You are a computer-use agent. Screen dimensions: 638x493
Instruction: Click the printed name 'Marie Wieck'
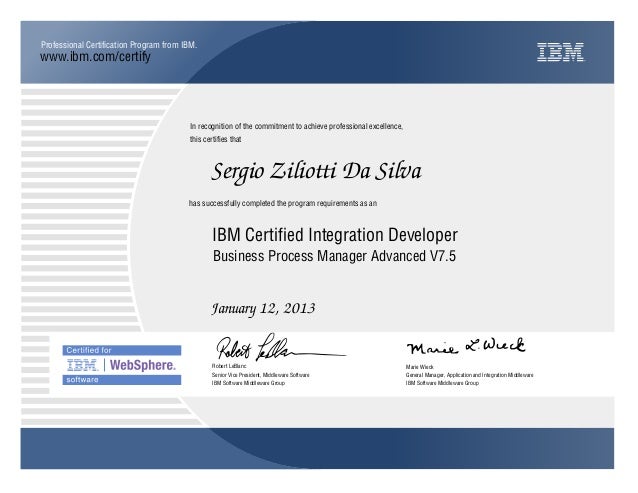tap(420, 367)
